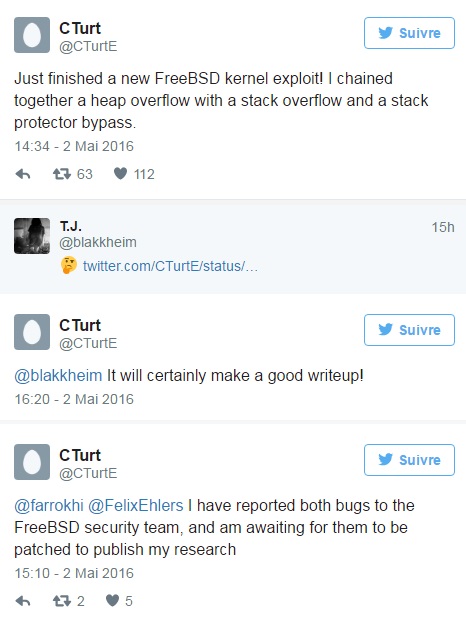This screenshot has height=623, width=466.
Task: Open the @FelixEhlers mention
Action: tap(135, 505)
